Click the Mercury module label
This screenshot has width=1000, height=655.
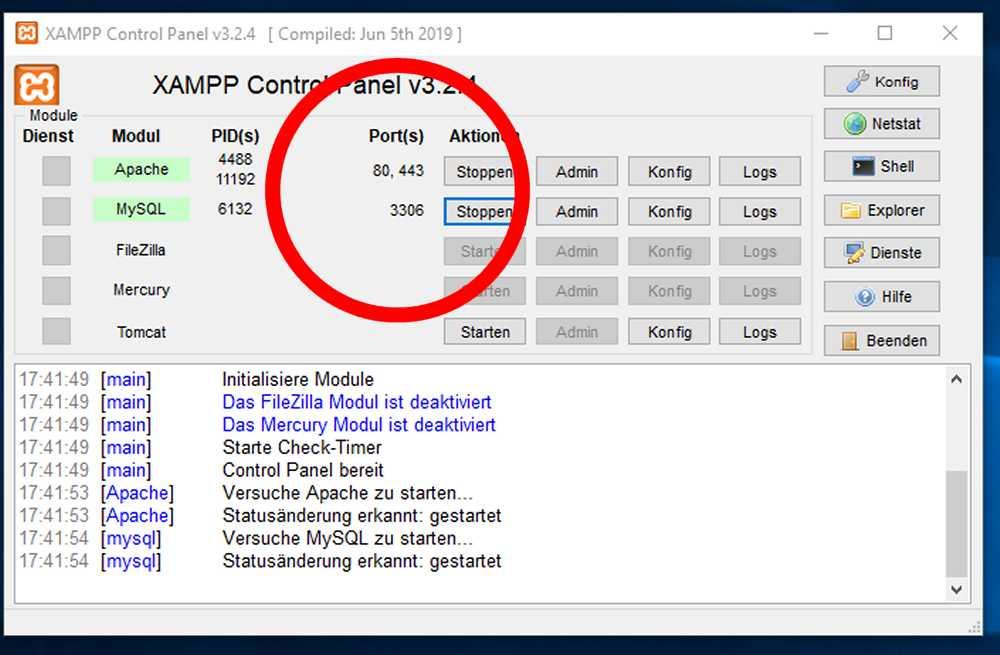pyautogui.click(x=141, y=290)
